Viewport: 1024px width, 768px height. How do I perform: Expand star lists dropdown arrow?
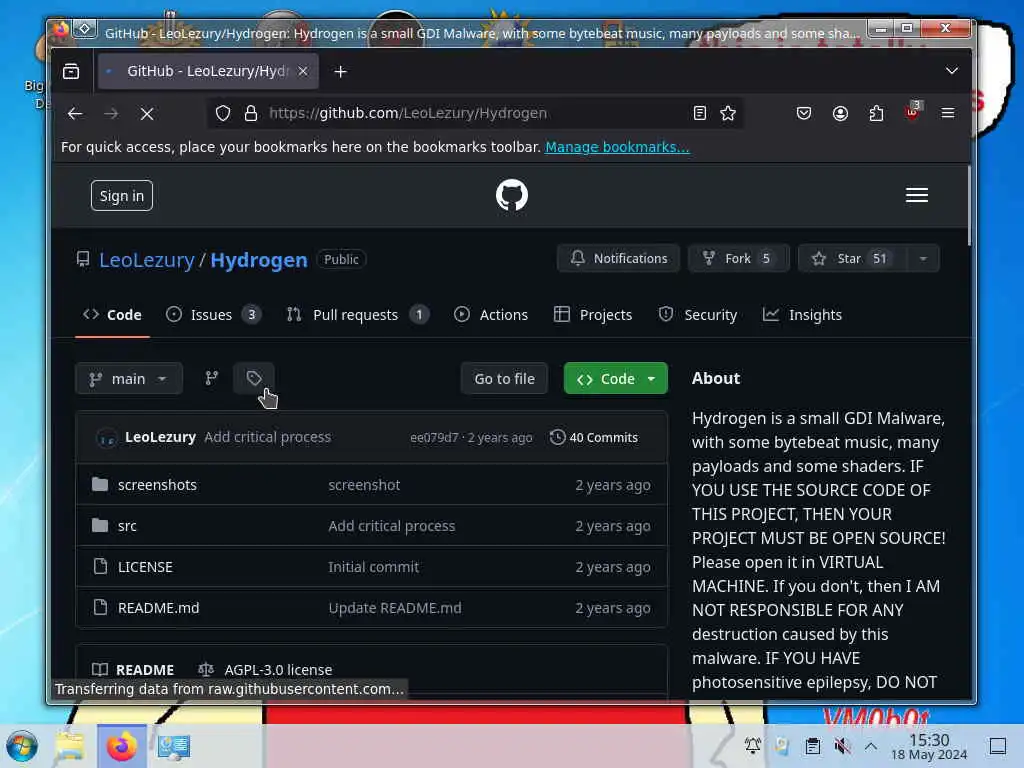tap(923, 259)
